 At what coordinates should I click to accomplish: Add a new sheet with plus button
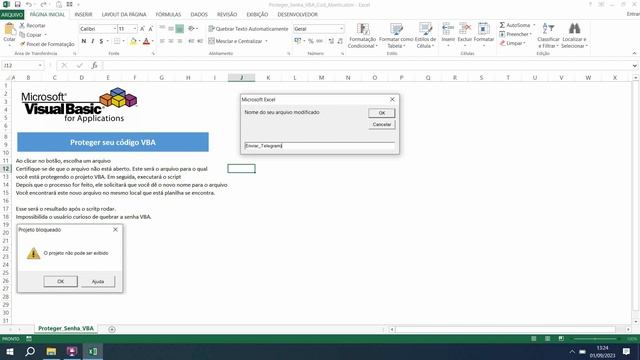(x=112, y=329)
